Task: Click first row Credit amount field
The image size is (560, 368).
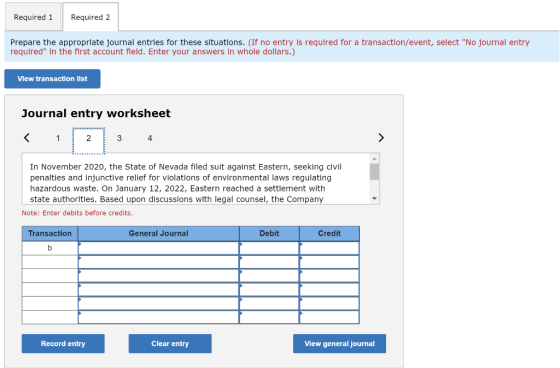Action: pyautogui.click(x=329, y=248)
